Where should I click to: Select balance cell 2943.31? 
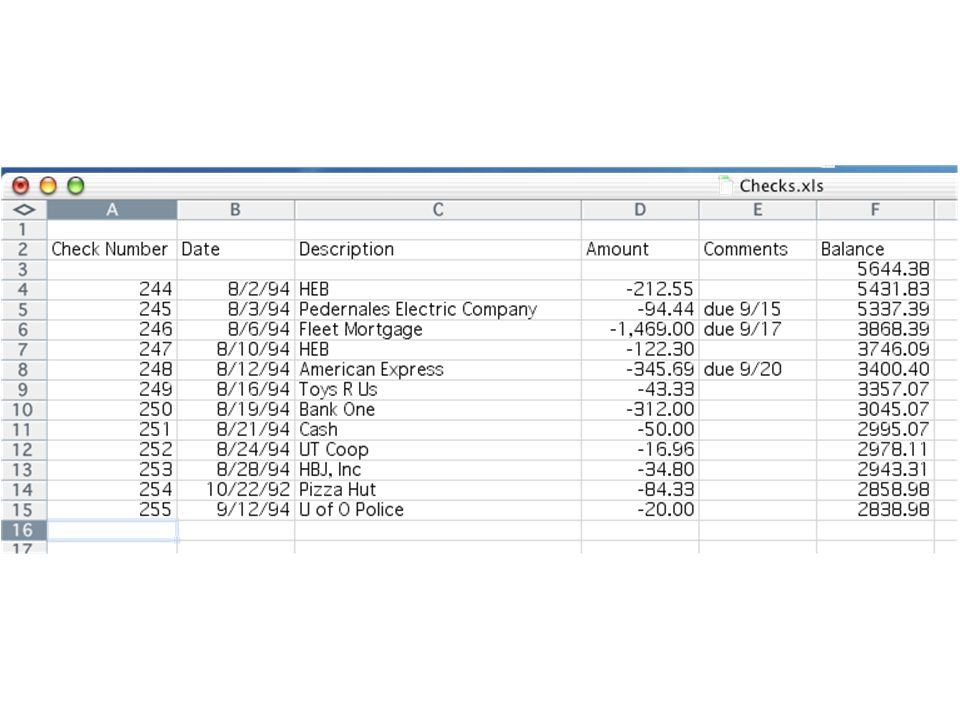875,470
